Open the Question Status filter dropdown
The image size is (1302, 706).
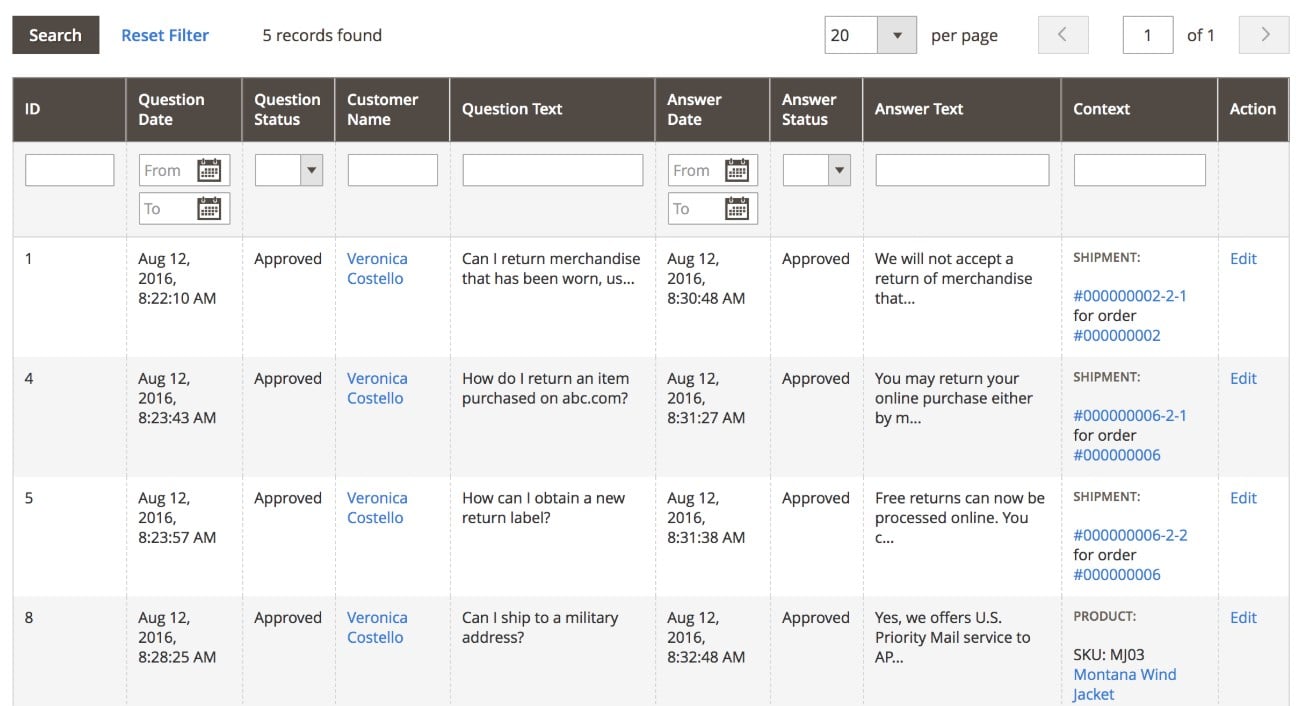tap(289, 170)
